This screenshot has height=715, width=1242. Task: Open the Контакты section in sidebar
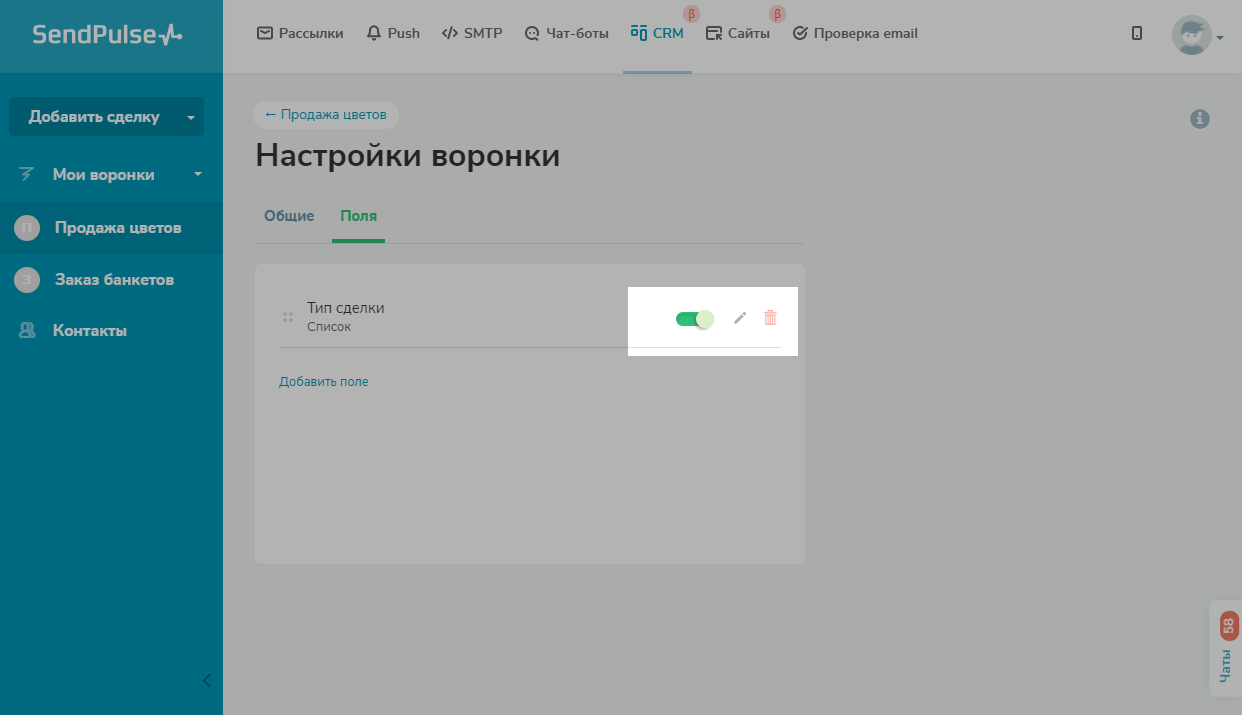click(x=89, y=331)
